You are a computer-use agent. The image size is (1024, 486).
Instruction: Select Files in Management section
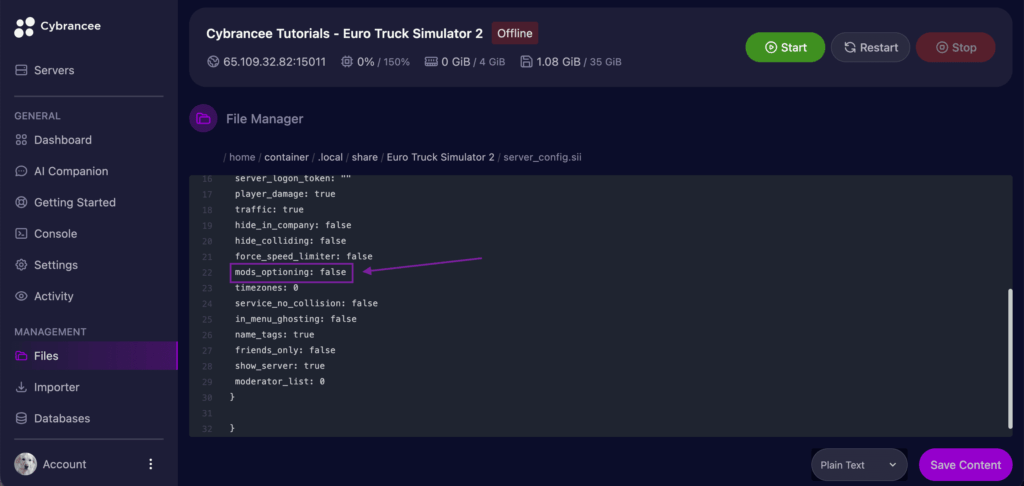tap(88, 356)
